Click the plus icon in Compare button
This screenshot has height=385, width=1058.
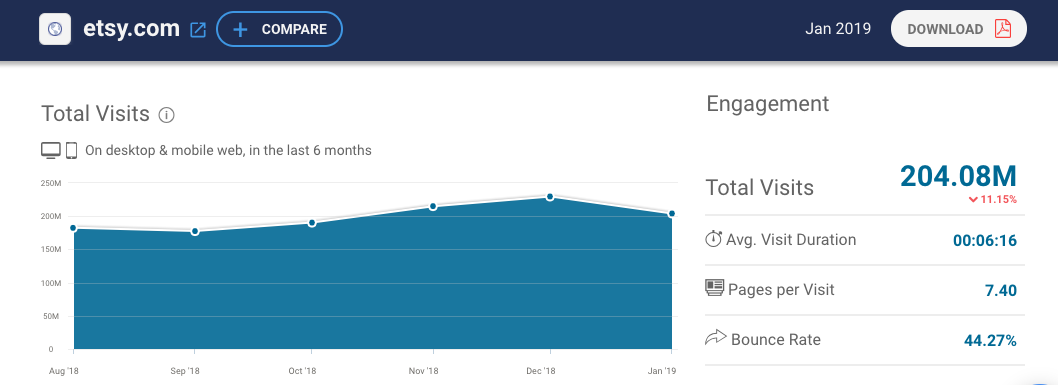(x=240, y=30)
